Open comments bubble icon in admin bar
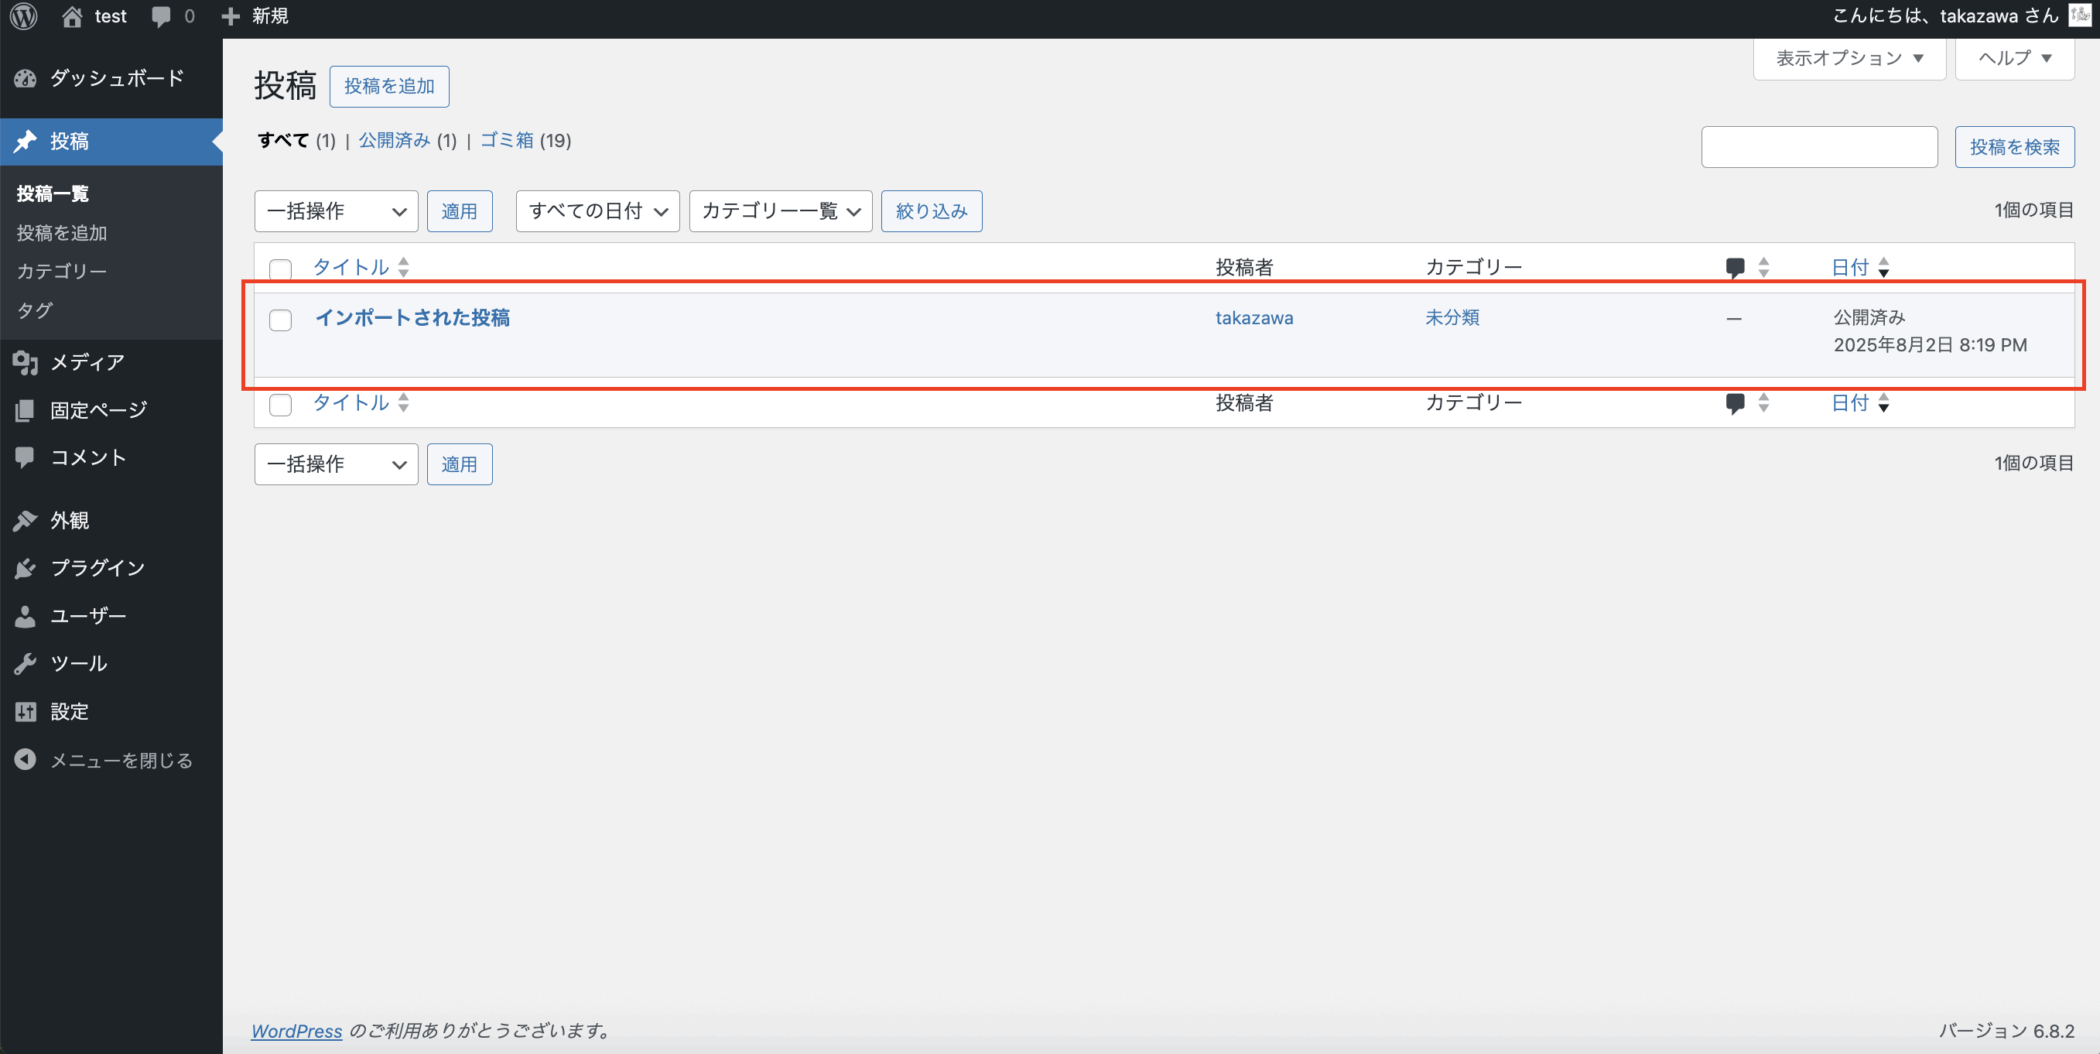 [161, 16]
